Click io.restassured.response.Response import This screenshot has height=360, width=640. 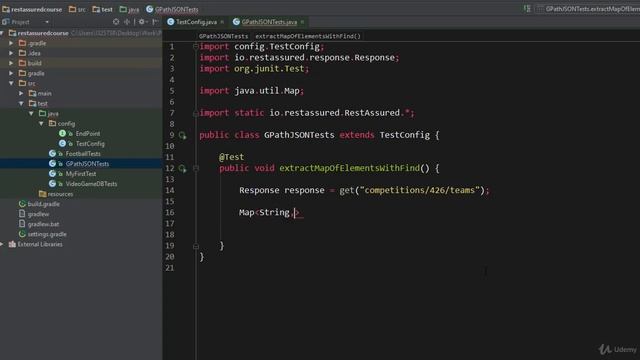click(315, 58)
